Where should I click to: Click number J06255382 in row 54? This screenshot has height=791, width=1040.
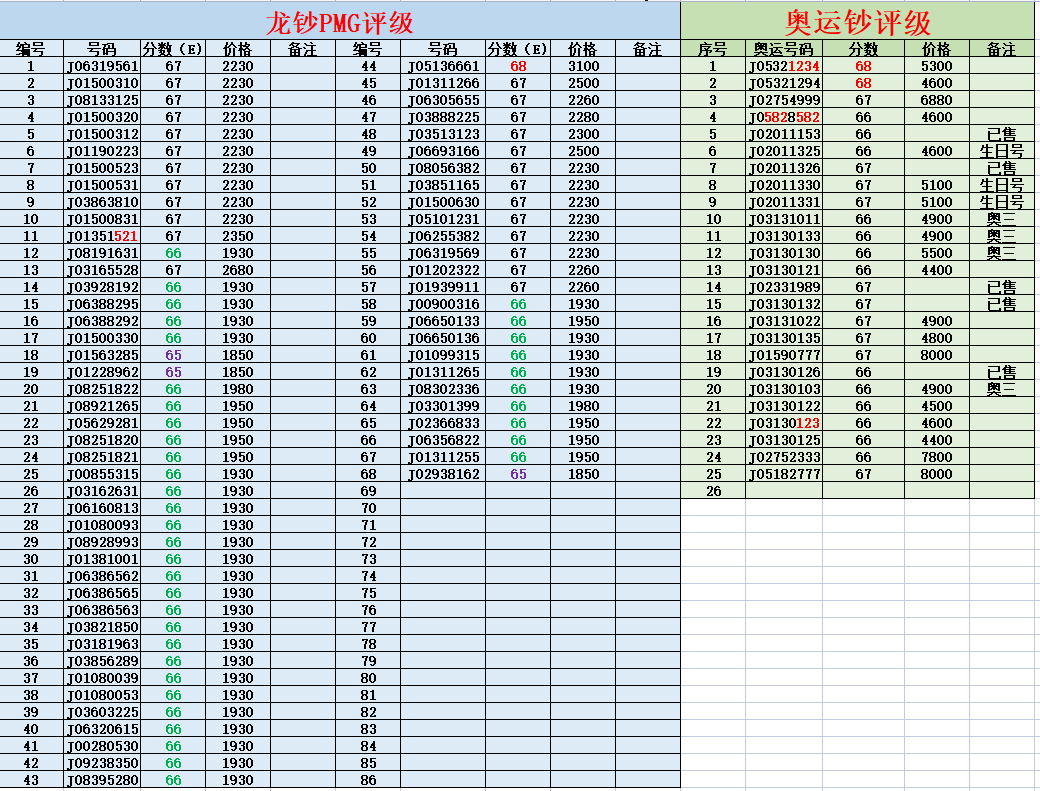click(x=443, y=236)
